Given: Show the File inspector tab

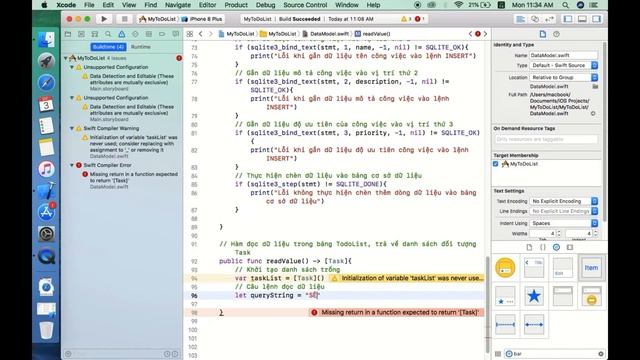Looking at the screenshot, I should (542, 34).
